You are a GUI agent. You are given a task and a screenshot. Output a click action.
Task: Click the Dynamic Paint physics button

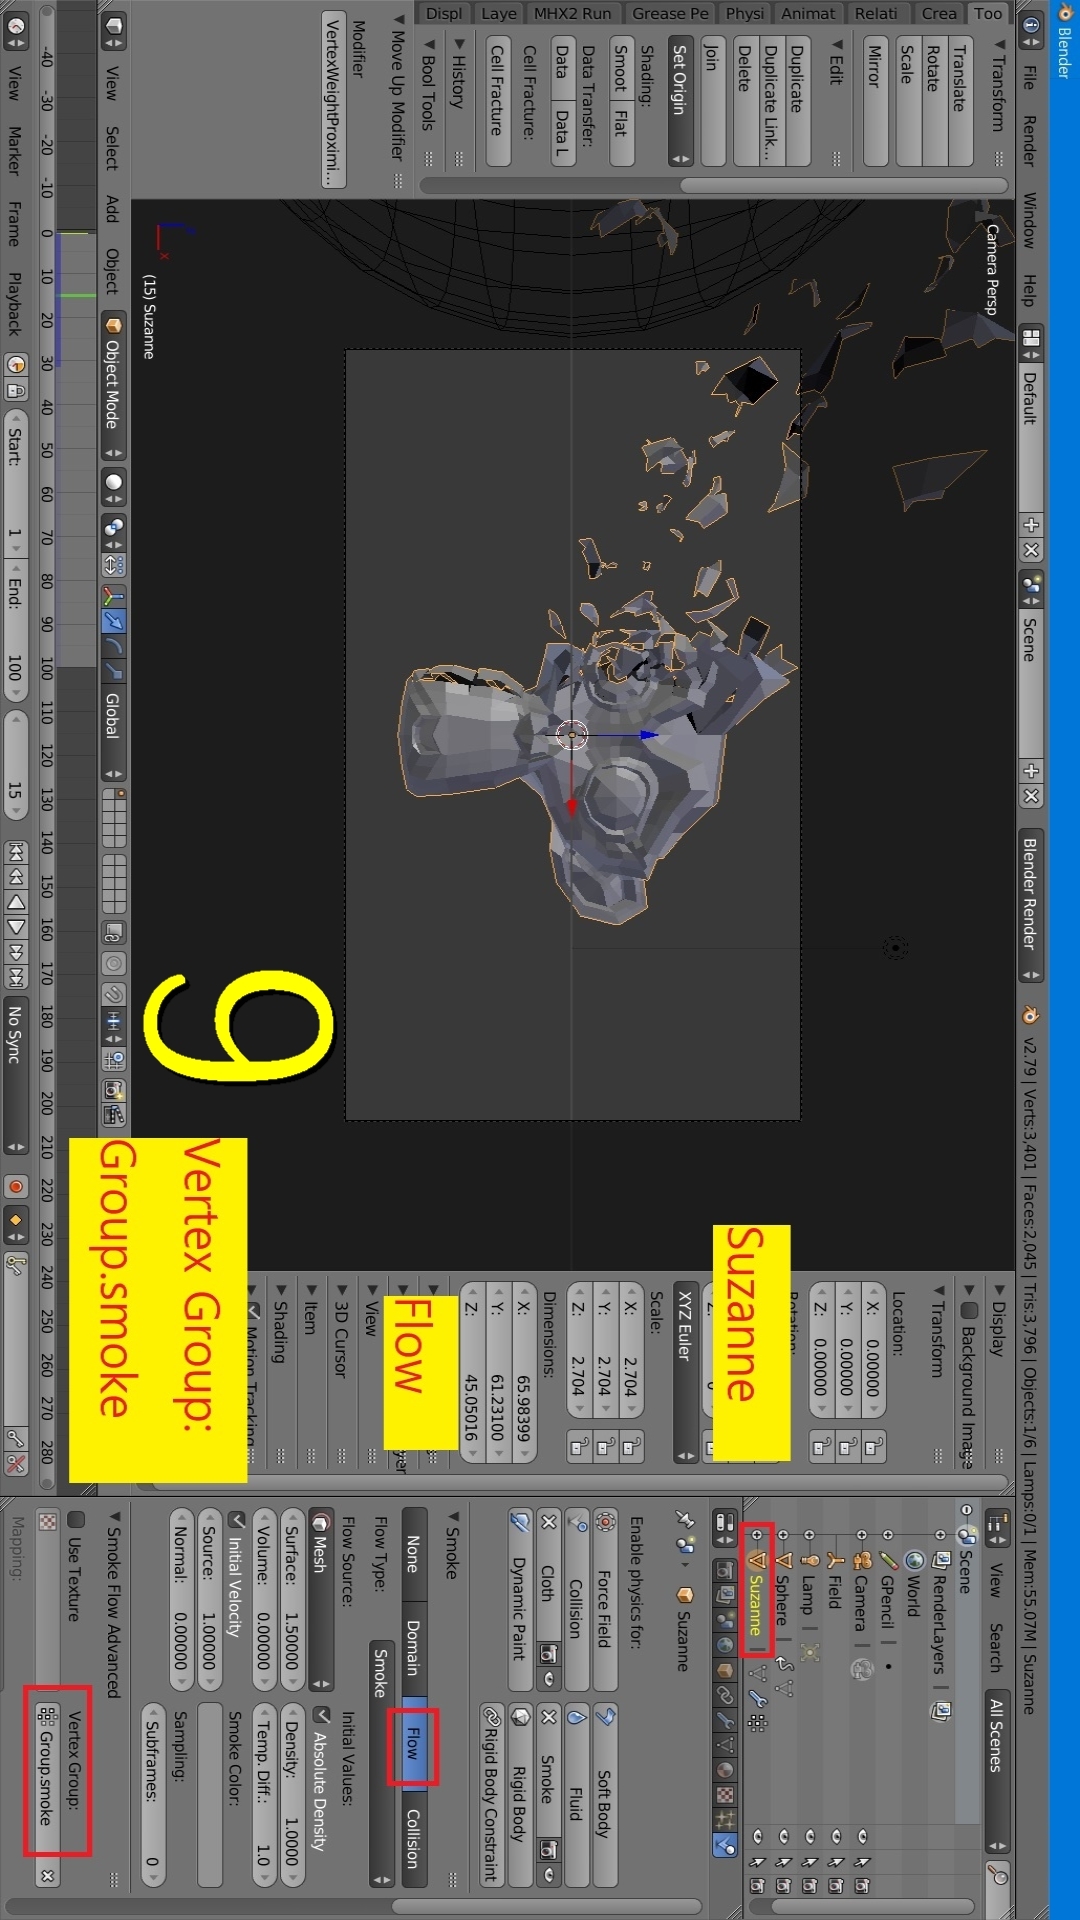click(x=520, y=1600)
